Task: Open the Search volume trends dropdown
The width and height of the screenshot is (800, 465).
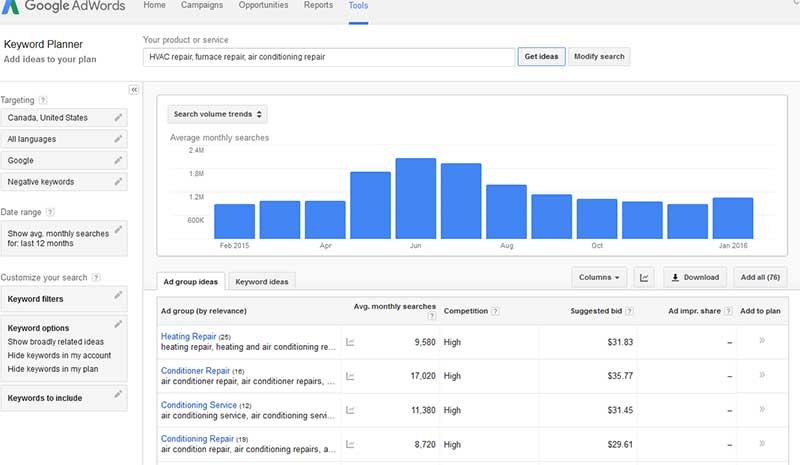Action: (x=217, y=114)
